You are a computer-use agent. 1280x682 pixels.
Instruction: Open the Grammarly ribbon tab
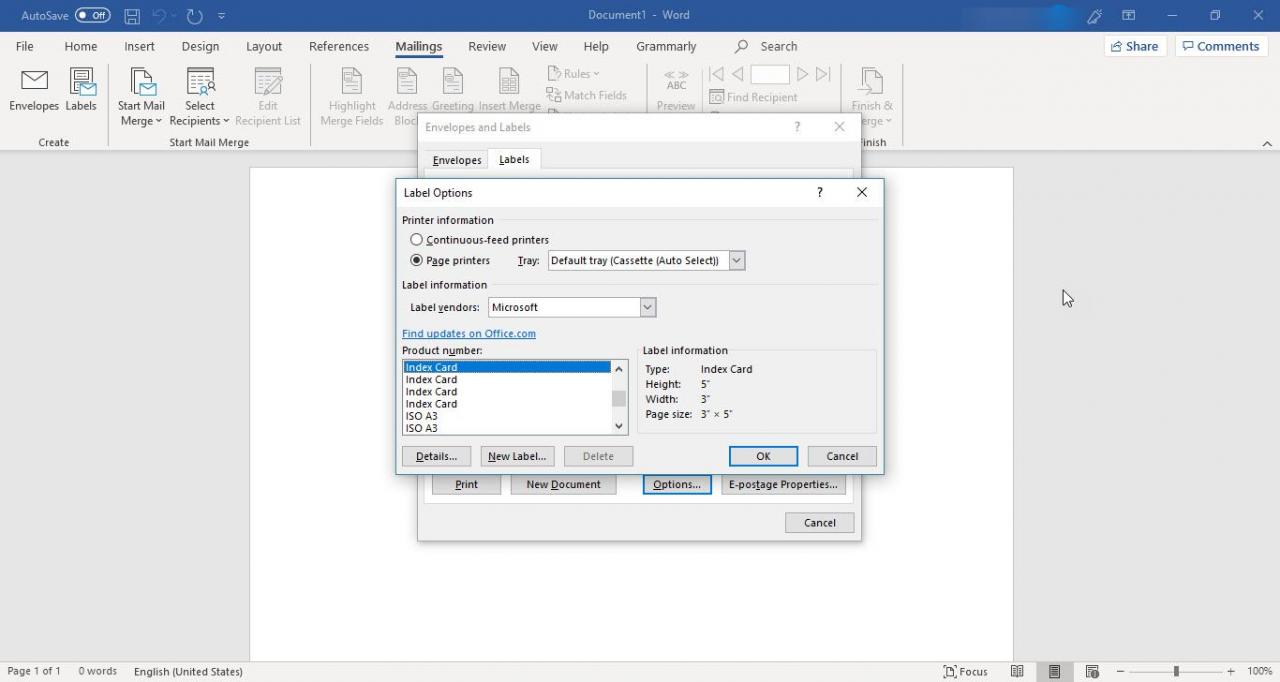(x=666, y=46)
